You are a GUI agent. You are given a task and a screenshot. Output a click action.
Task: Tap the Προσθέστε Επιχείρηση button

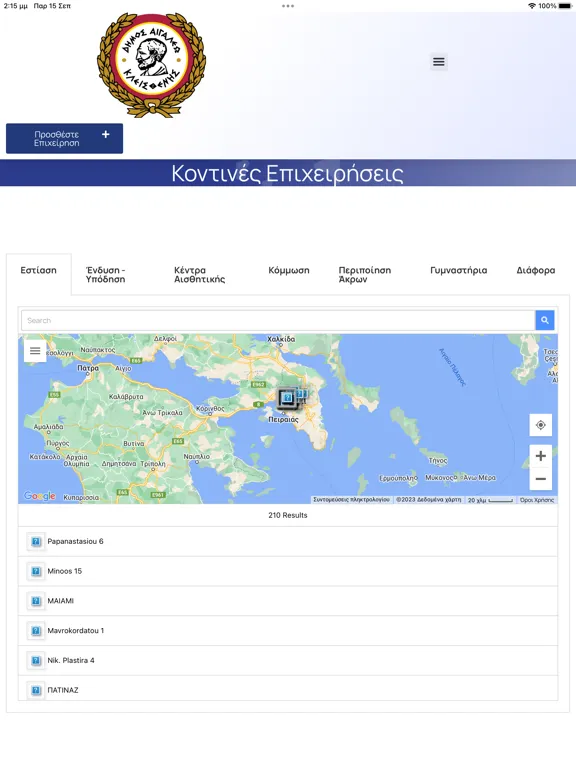coord(64,139)
